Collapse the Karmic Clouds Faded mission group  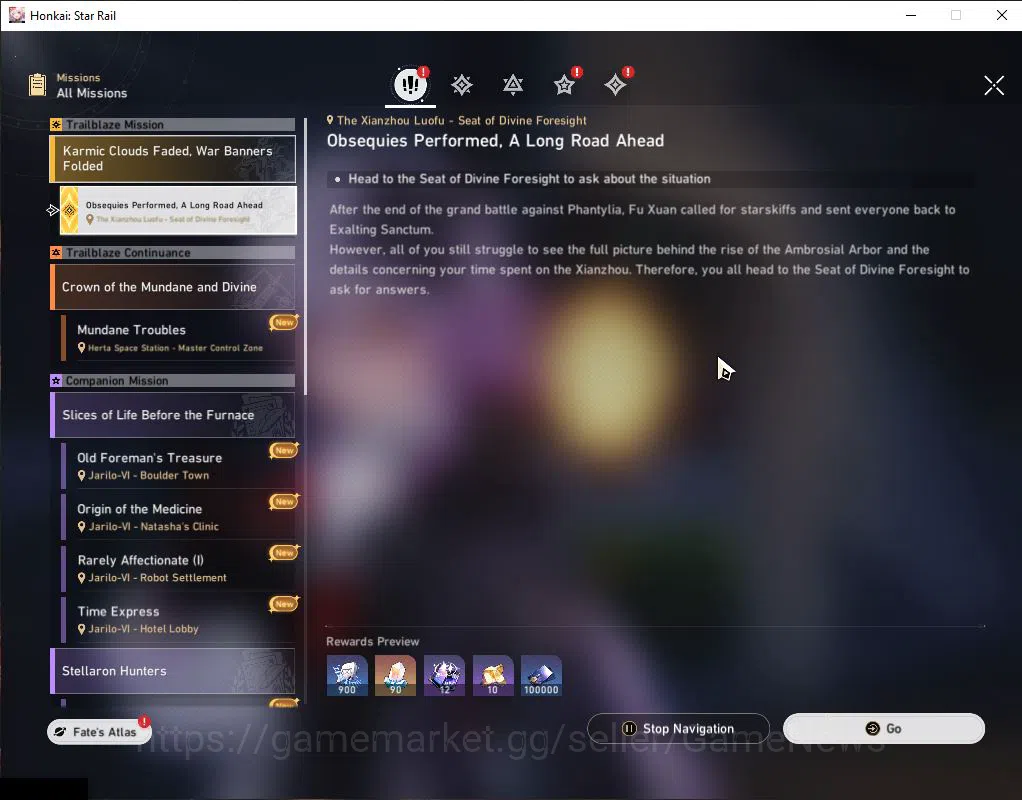click(x=173, y=158)
